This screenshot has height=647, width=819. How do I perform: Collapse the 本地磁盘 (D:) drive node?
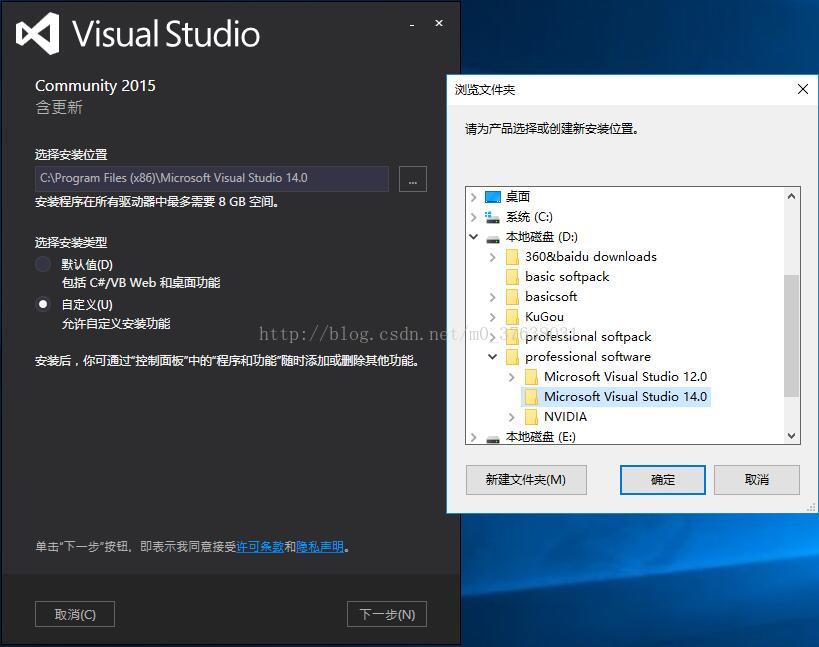pos(473,237)
